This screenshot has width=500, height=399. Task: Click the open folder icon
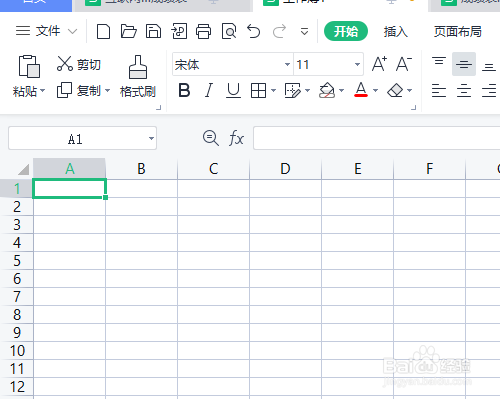[128, 32]
